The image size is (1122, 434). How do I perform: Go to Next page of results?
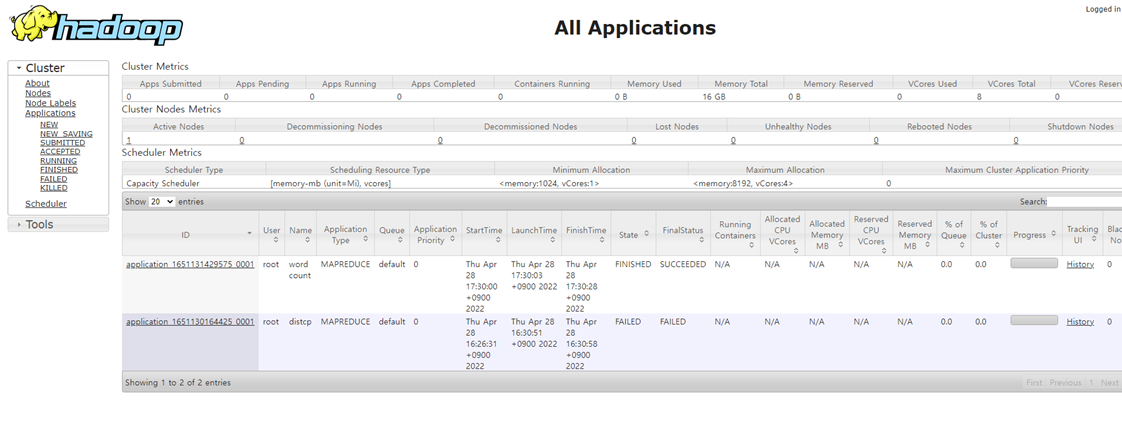point(1110,383)
